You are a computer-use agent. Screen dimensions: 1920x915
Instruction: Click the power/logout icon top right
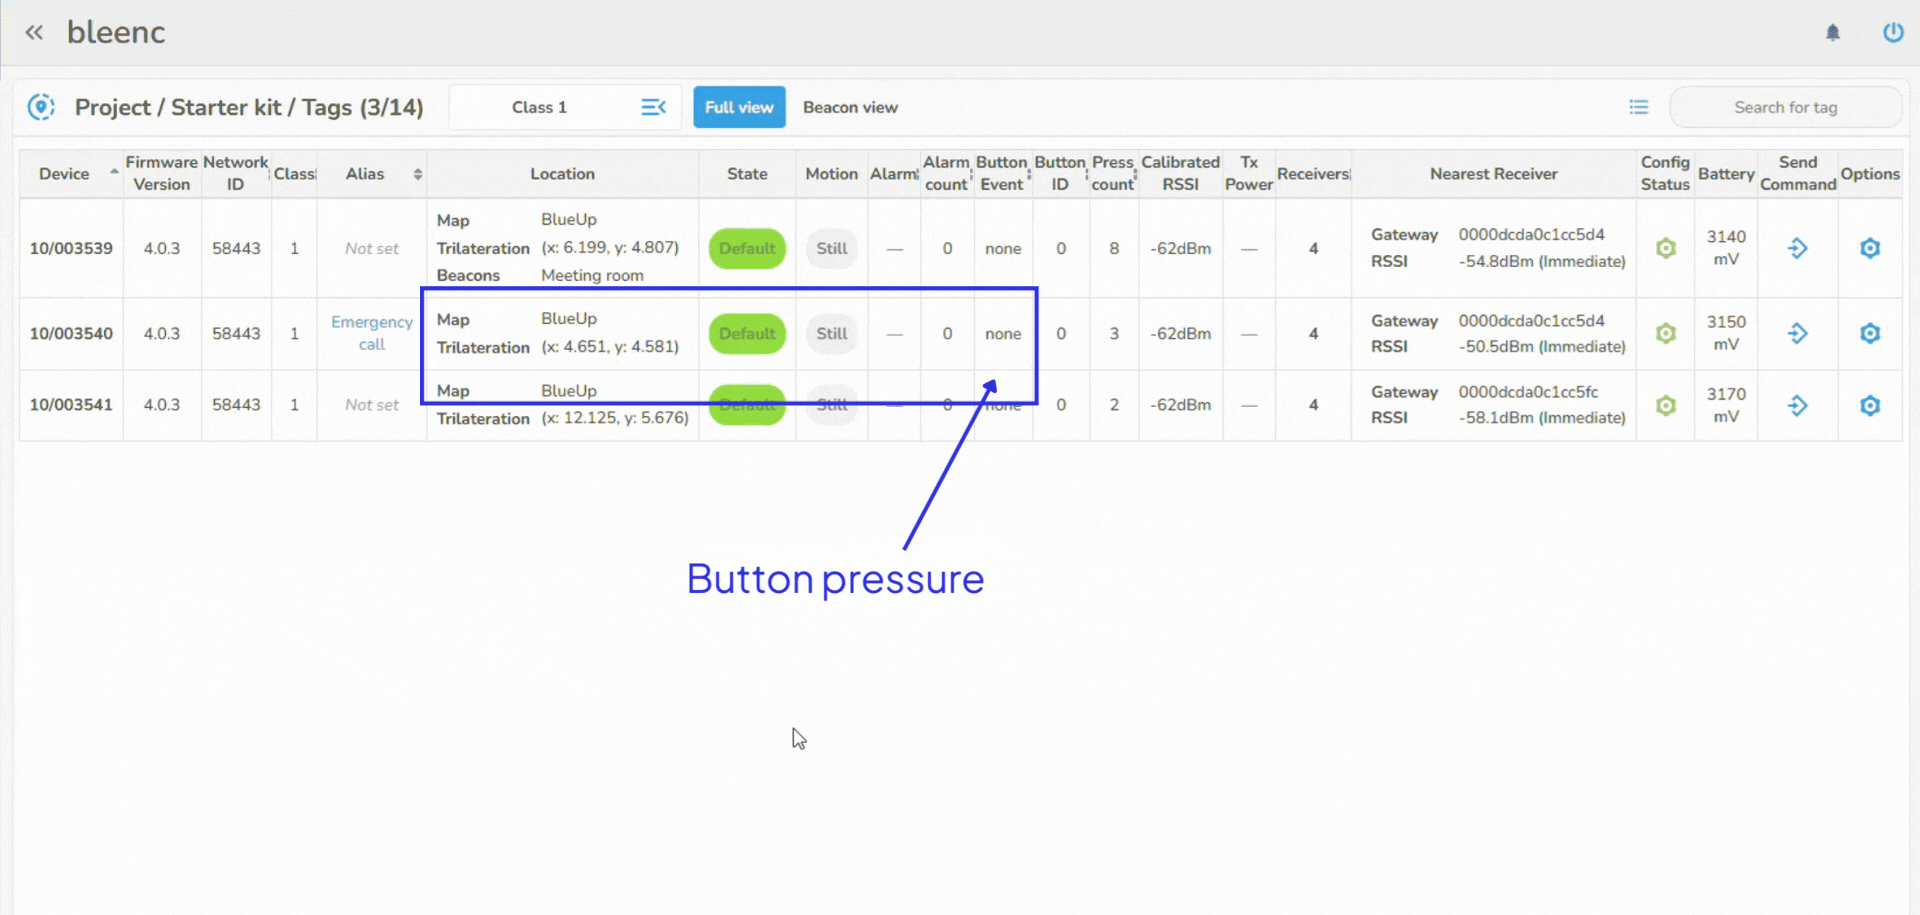click(1893, 32)
